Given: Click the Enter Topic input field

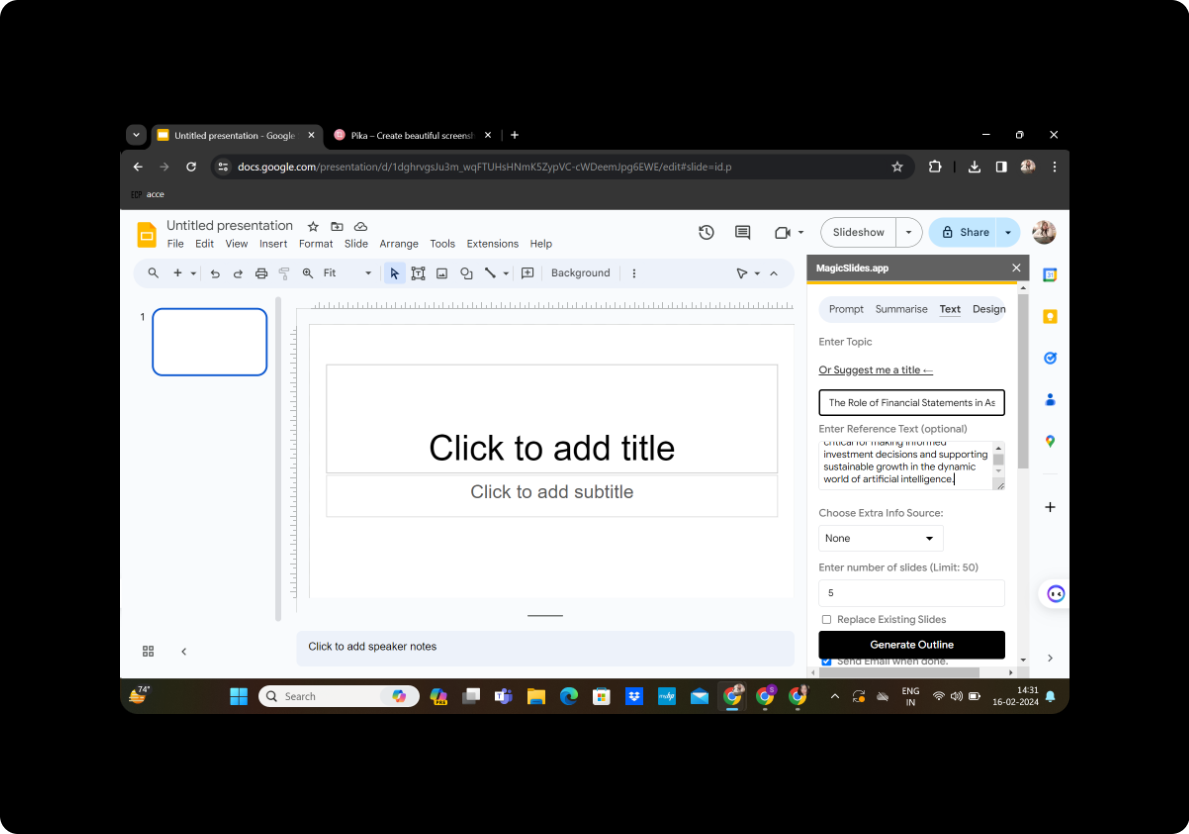Looking at the screenshot, I should click(911, 403).
